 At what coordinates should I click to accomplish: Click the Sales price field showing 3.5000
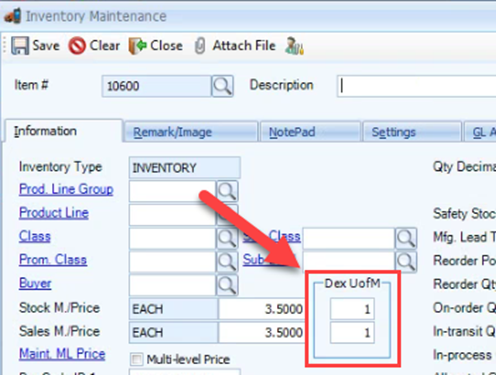pos(262,332)
